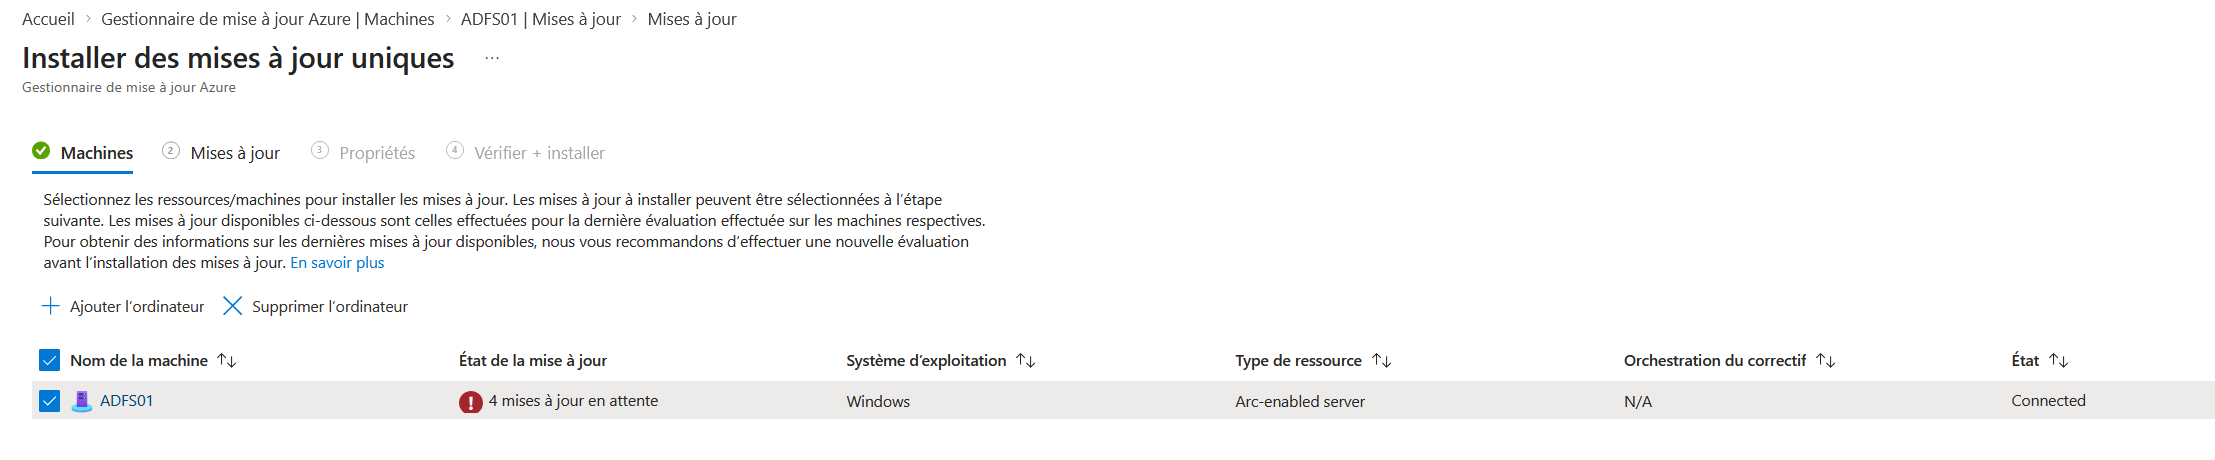Switch to the Propriétés tab
2215x460 pixels.
377,153
